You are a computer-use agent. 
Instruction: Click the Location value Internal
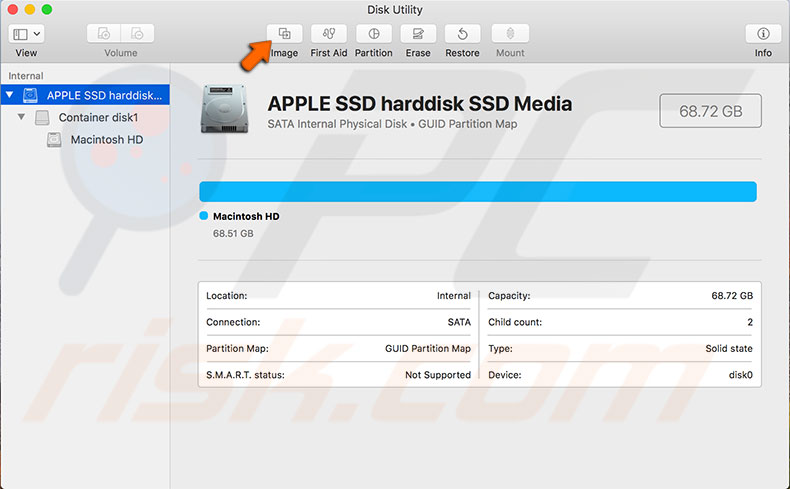(x=453, y=296)
